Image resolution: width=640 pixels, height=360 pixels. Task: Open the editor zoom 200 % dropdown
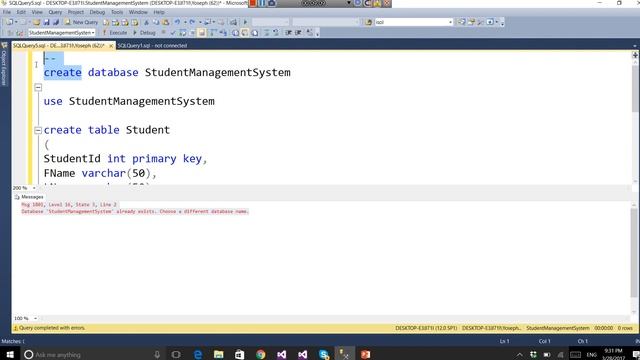click(x=34, y=188)
